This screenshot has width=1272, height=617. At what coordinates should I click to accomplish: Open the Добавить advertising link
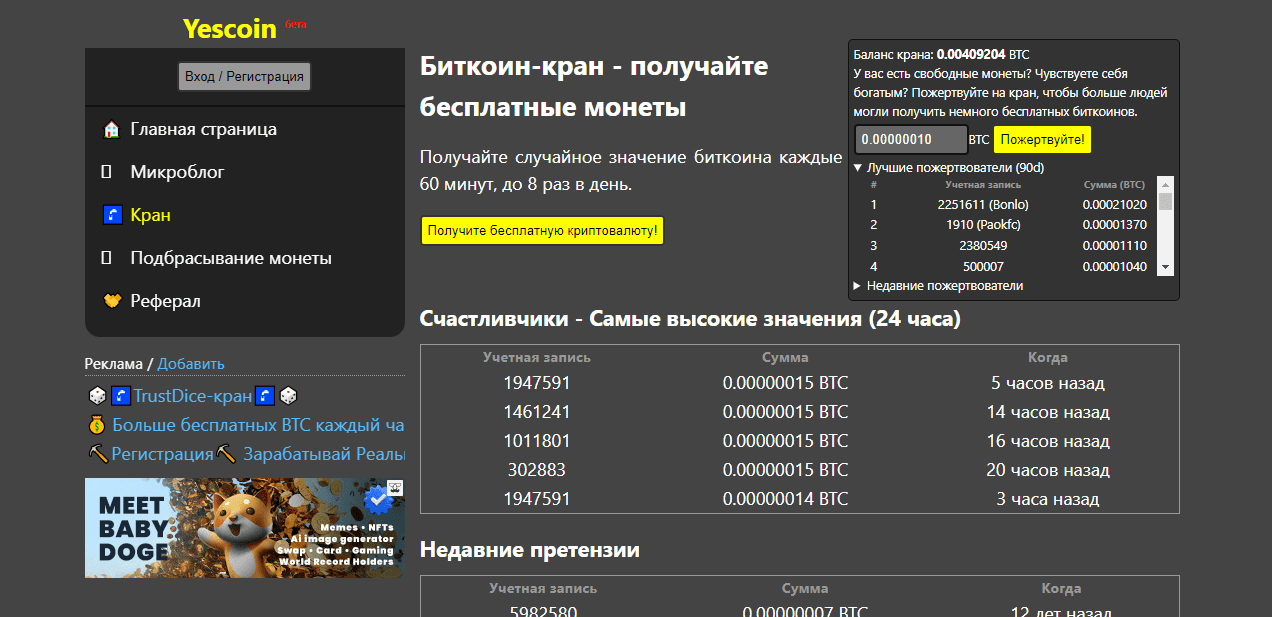pos(190,363)
